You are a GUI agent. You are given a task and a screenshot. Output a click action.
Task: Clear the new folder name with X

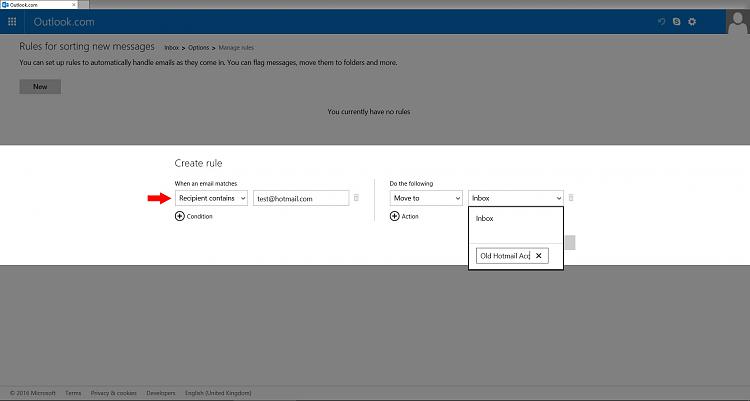pyautogui.click(x=539, y=256)
